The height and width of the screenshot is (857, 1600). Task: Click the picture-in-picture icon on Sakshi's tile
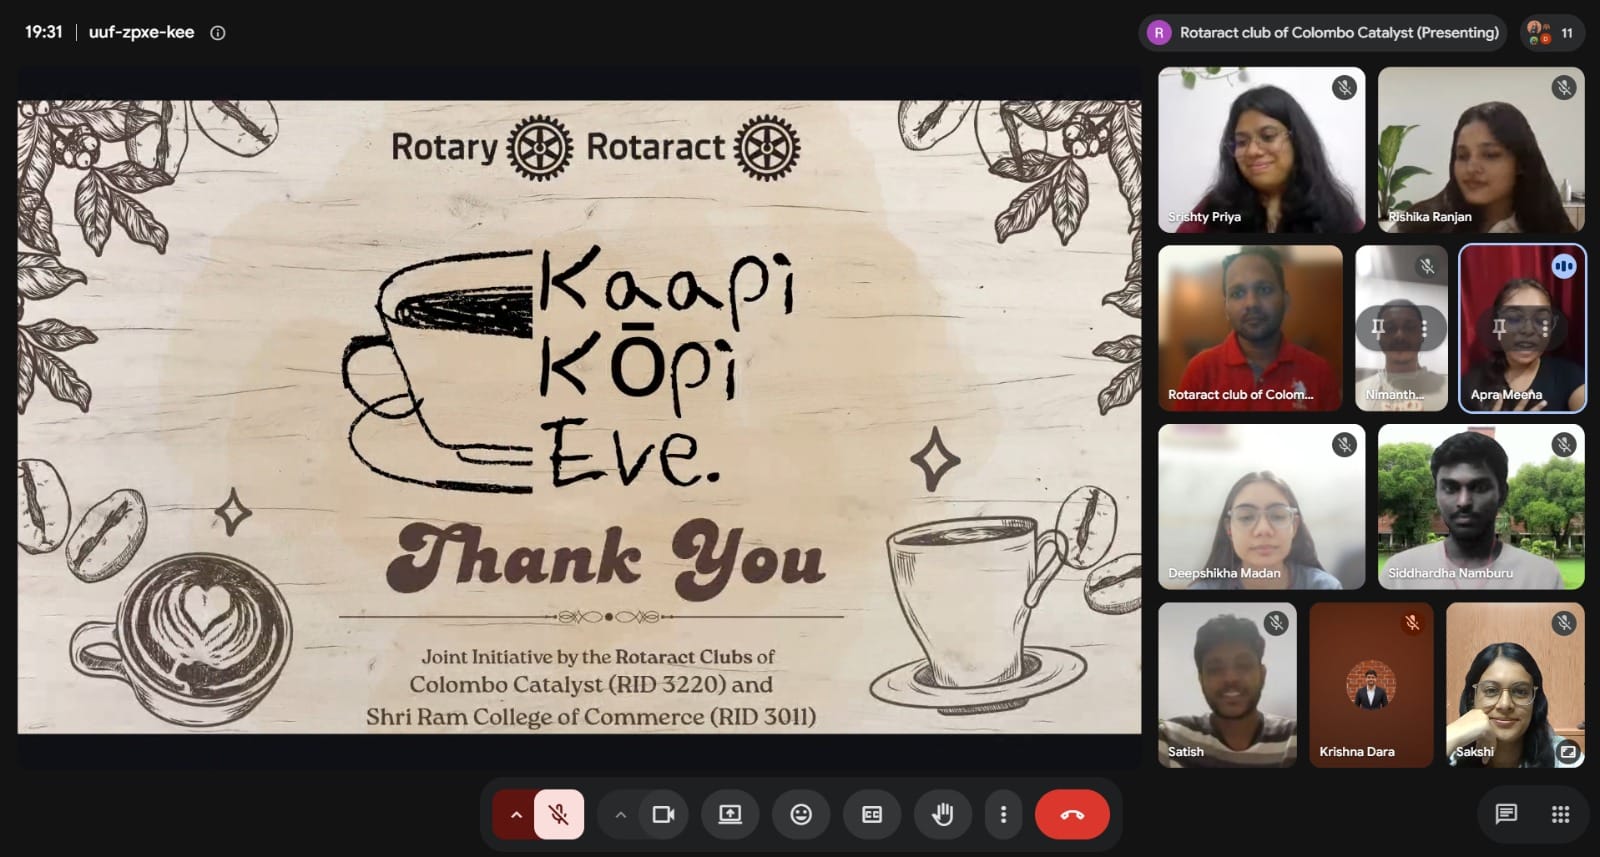pos(1568,751)
